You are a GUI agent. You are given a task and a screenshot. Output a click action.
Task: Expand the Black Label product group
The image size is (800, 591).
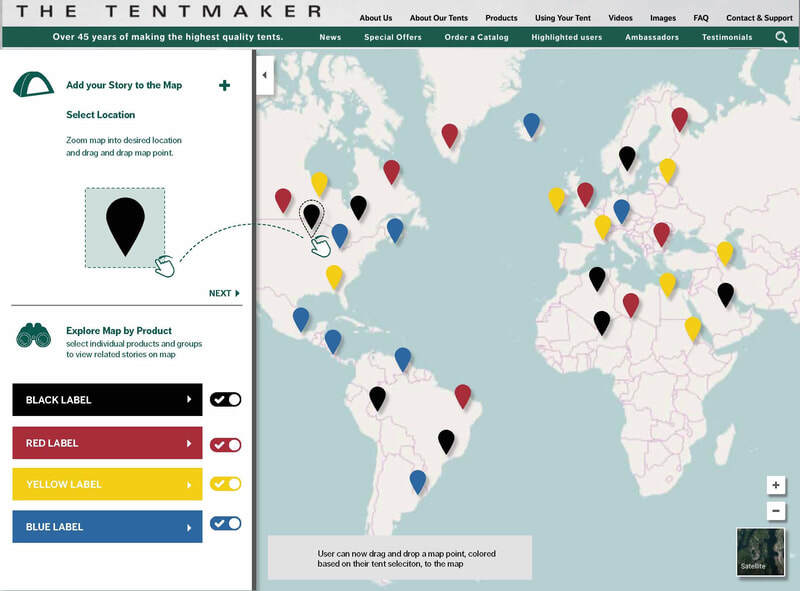point(107,400)
